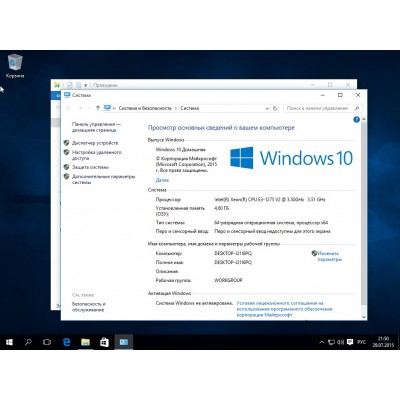Open Action Center notifications icon

[350, 342]
